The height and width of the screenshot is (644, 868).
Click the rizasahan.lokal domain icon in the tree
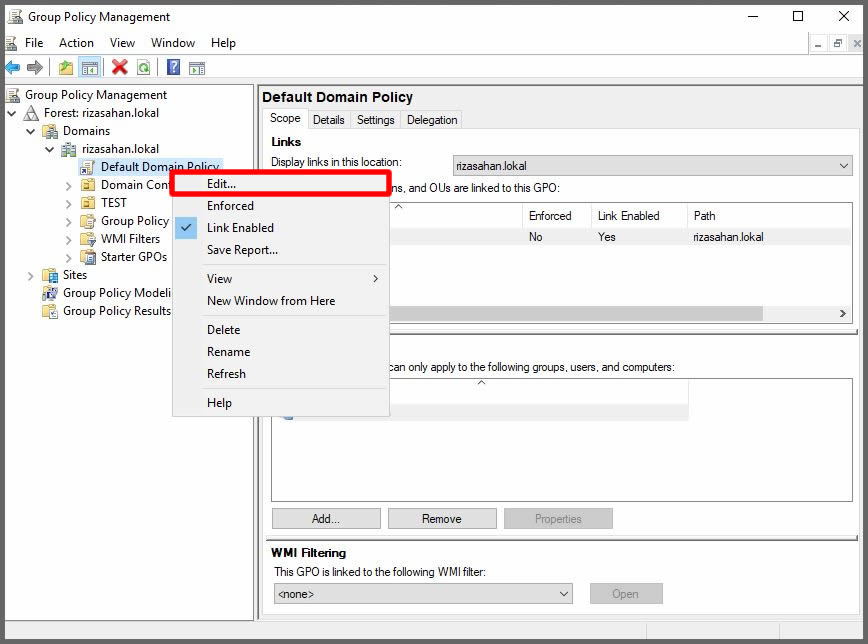[x=69, y=149]
